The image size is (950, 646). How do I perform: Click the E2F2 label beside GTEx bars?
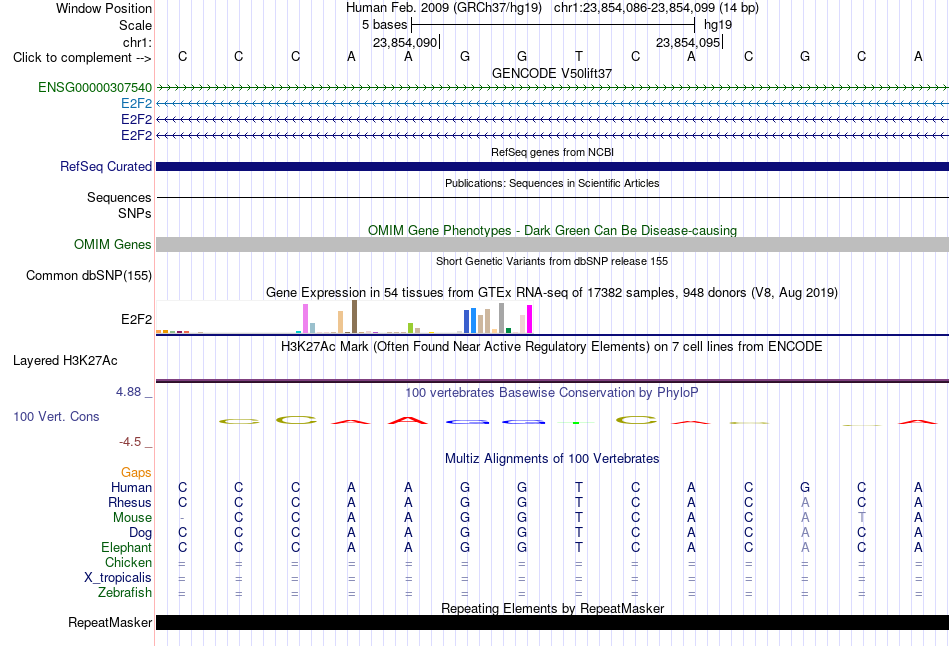click(x=136, y=319)
